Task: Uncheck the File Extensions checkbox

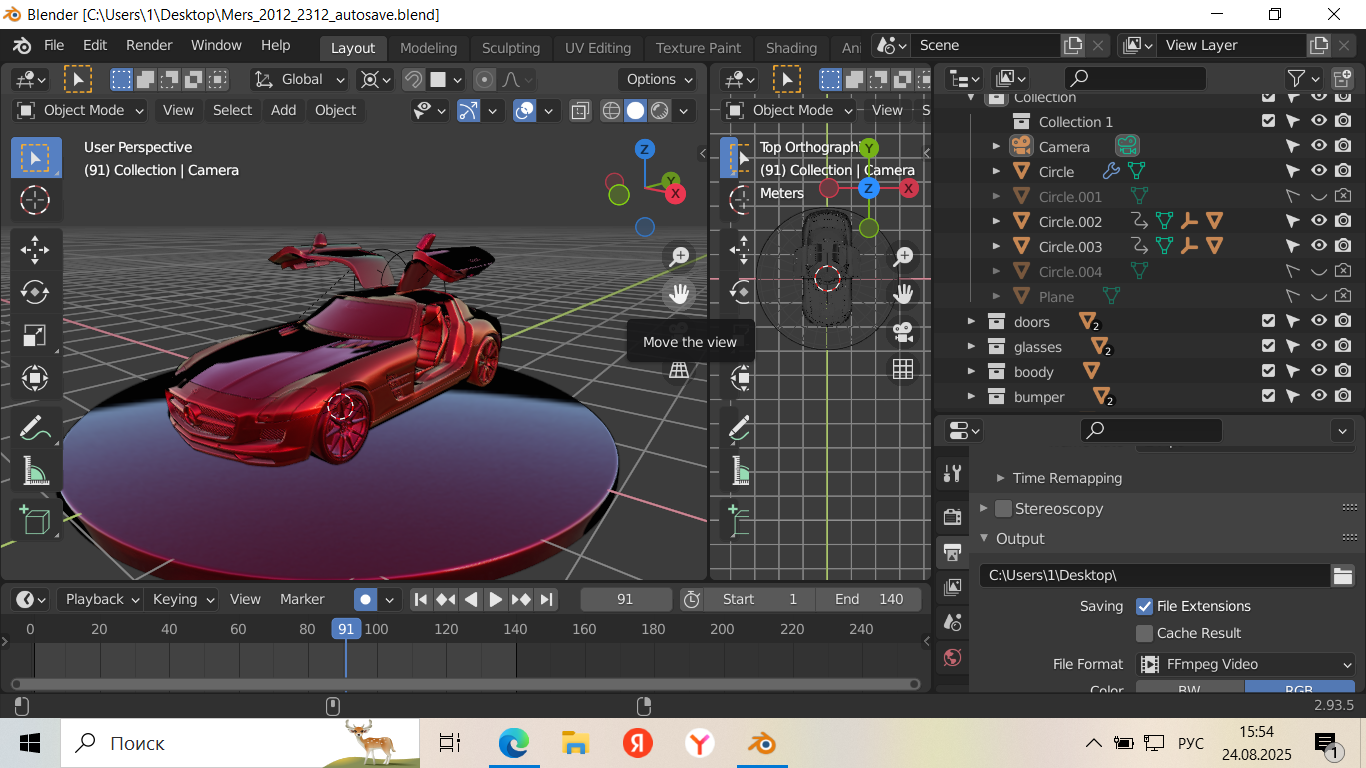Action: click(1145, 606)
